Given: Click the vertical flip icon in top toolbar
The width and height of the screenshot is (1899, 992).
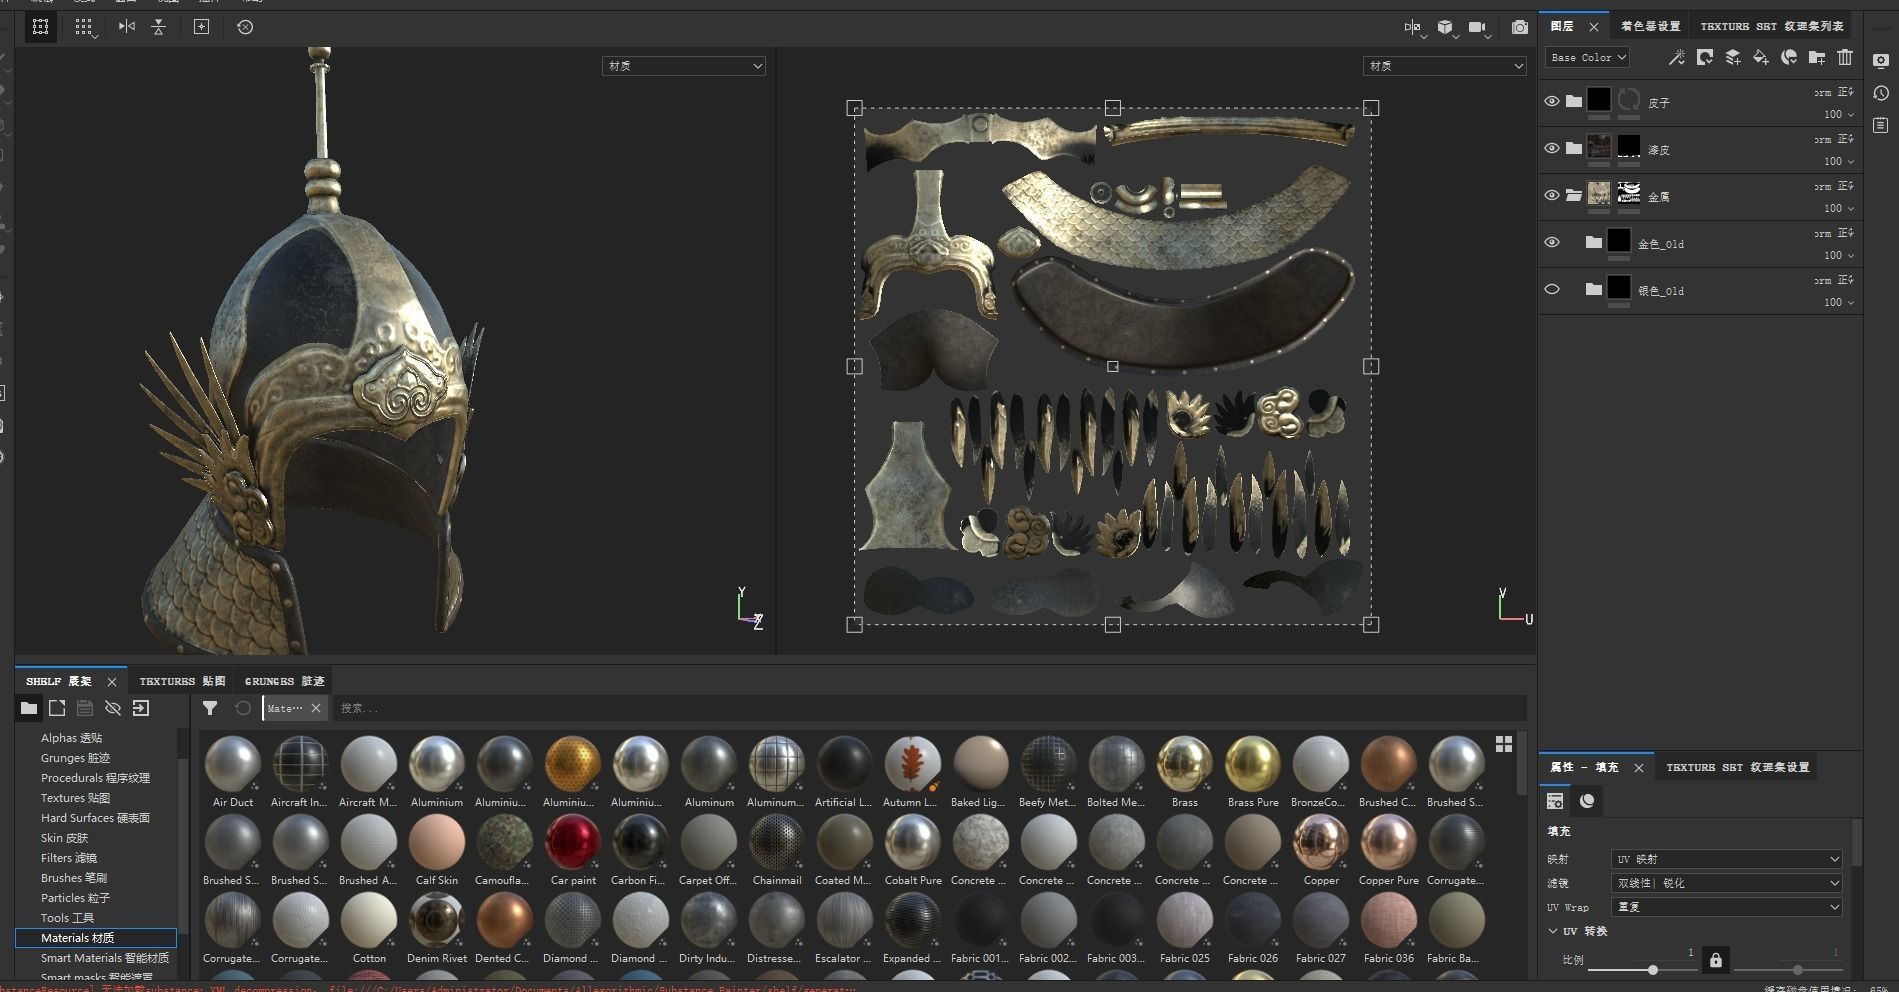Looking at the screenshot, I should click(158, 27).
